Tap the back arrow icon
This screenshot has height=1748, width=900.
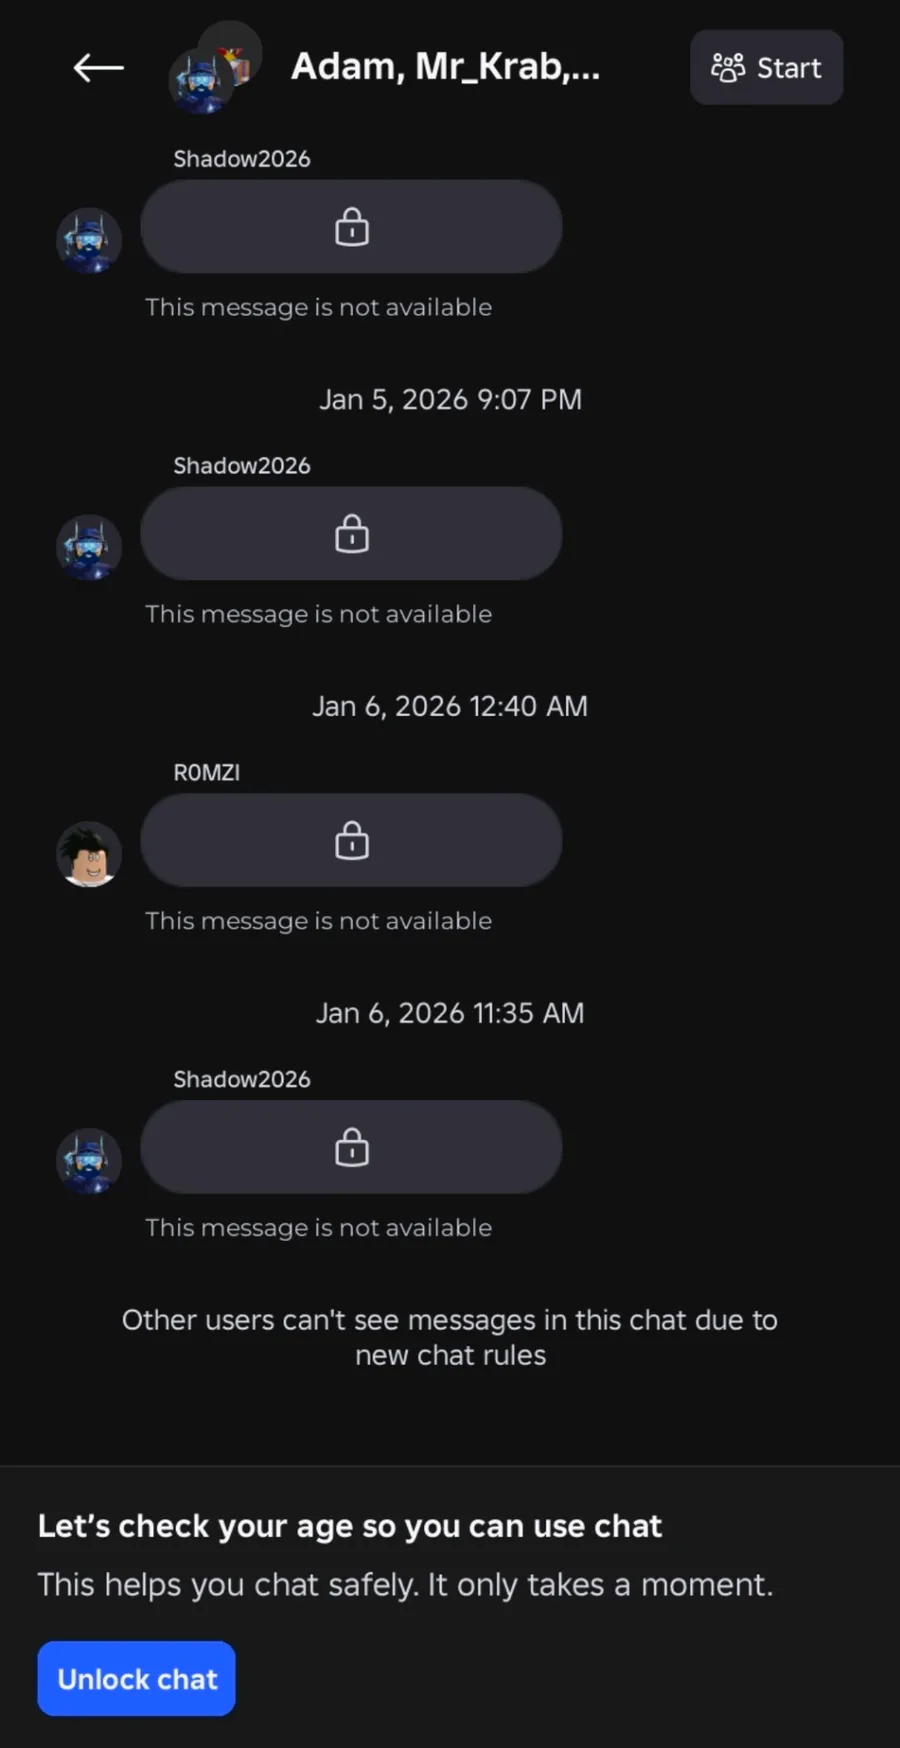[98, 68]
